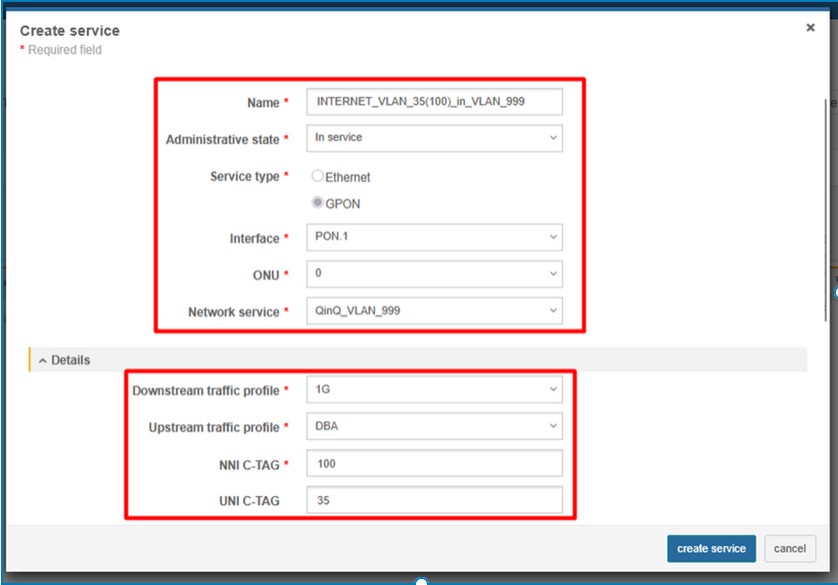This screenshot has width=838, height=585.
Task: Click the dialog's vertical scrollbar
Action: [x=825, y=210]
